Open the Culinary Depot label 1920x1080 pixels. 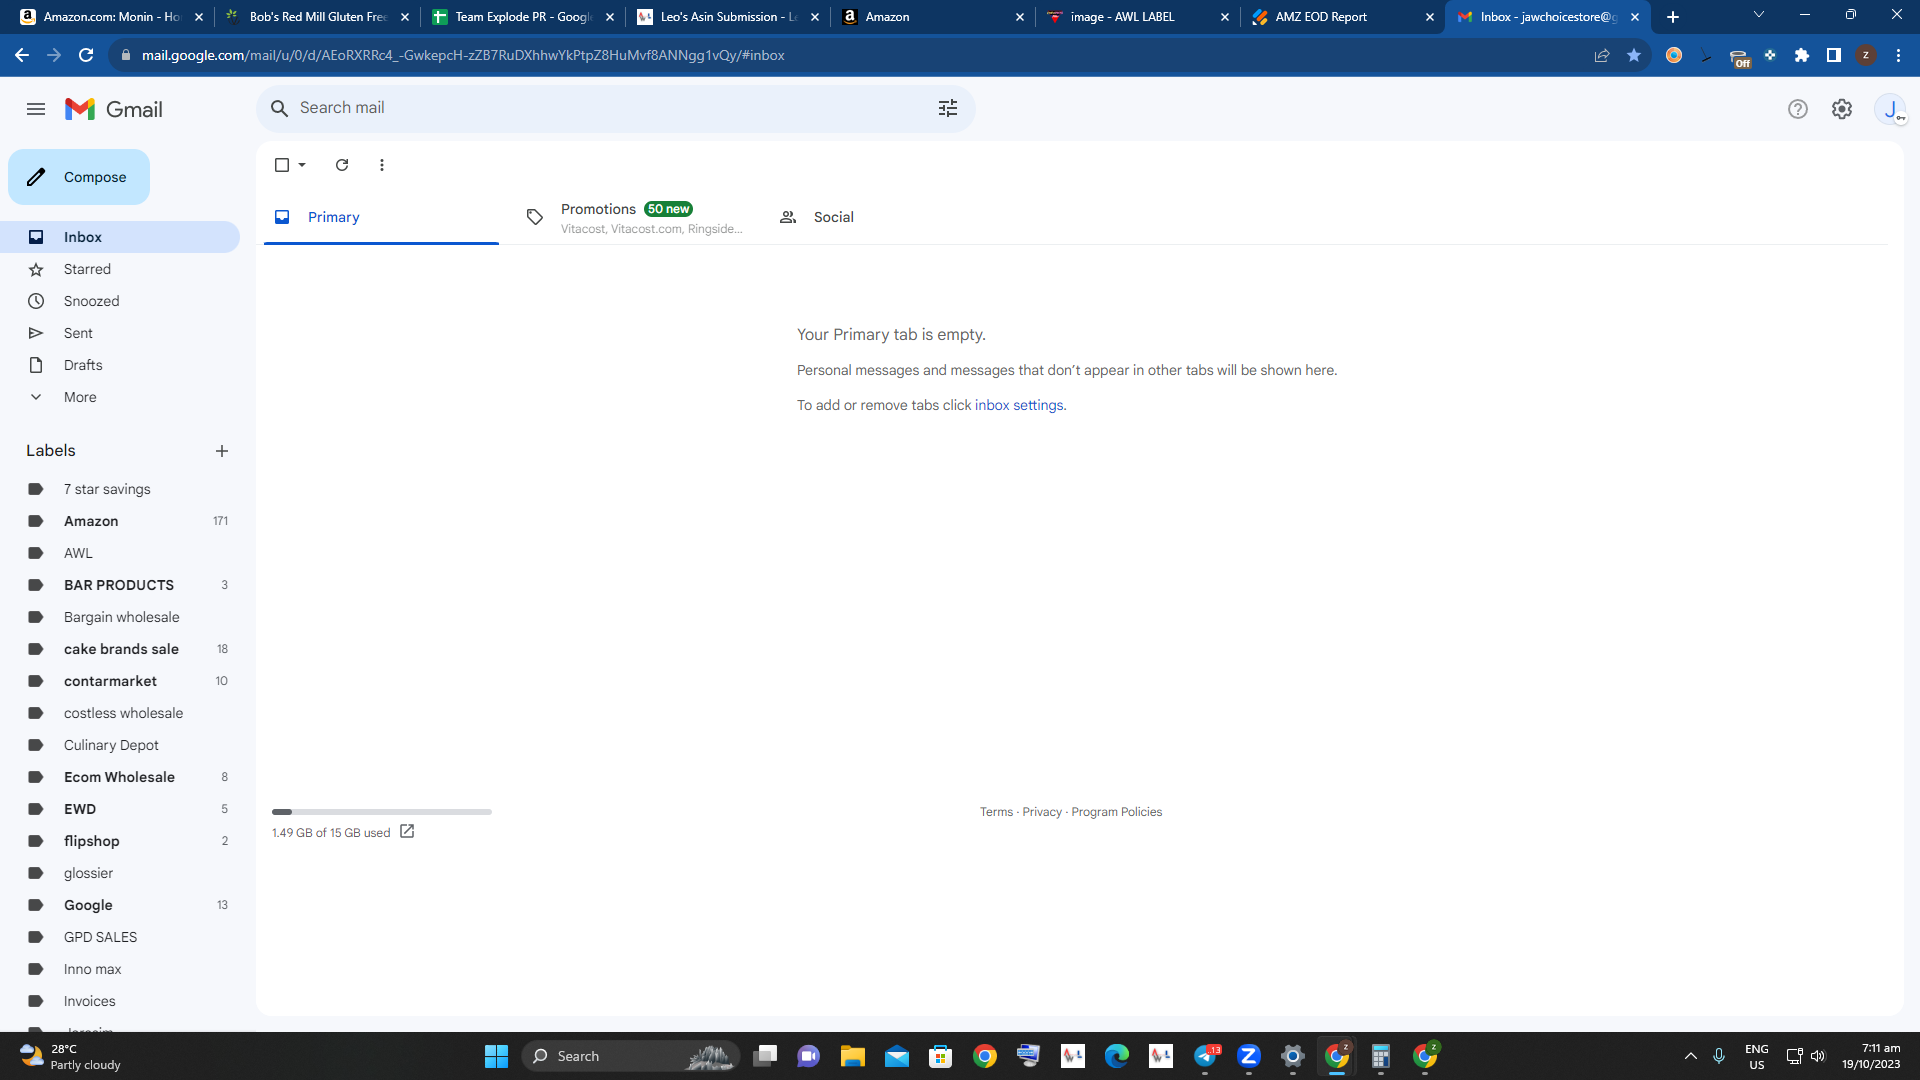[120, 745]
